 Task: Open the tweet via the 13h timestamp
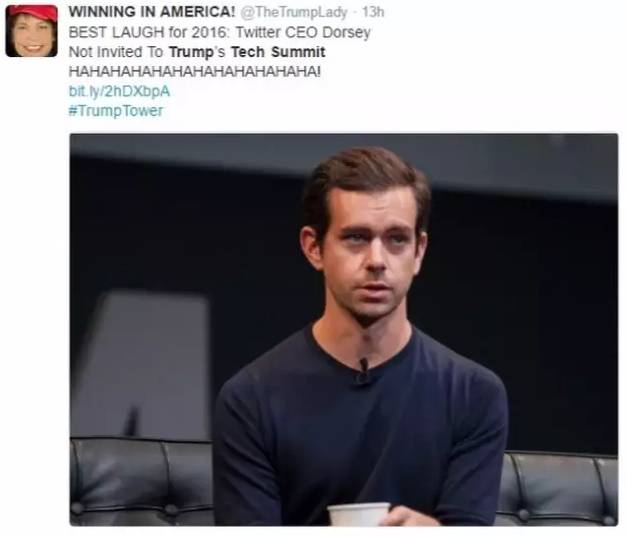[373, 12]
